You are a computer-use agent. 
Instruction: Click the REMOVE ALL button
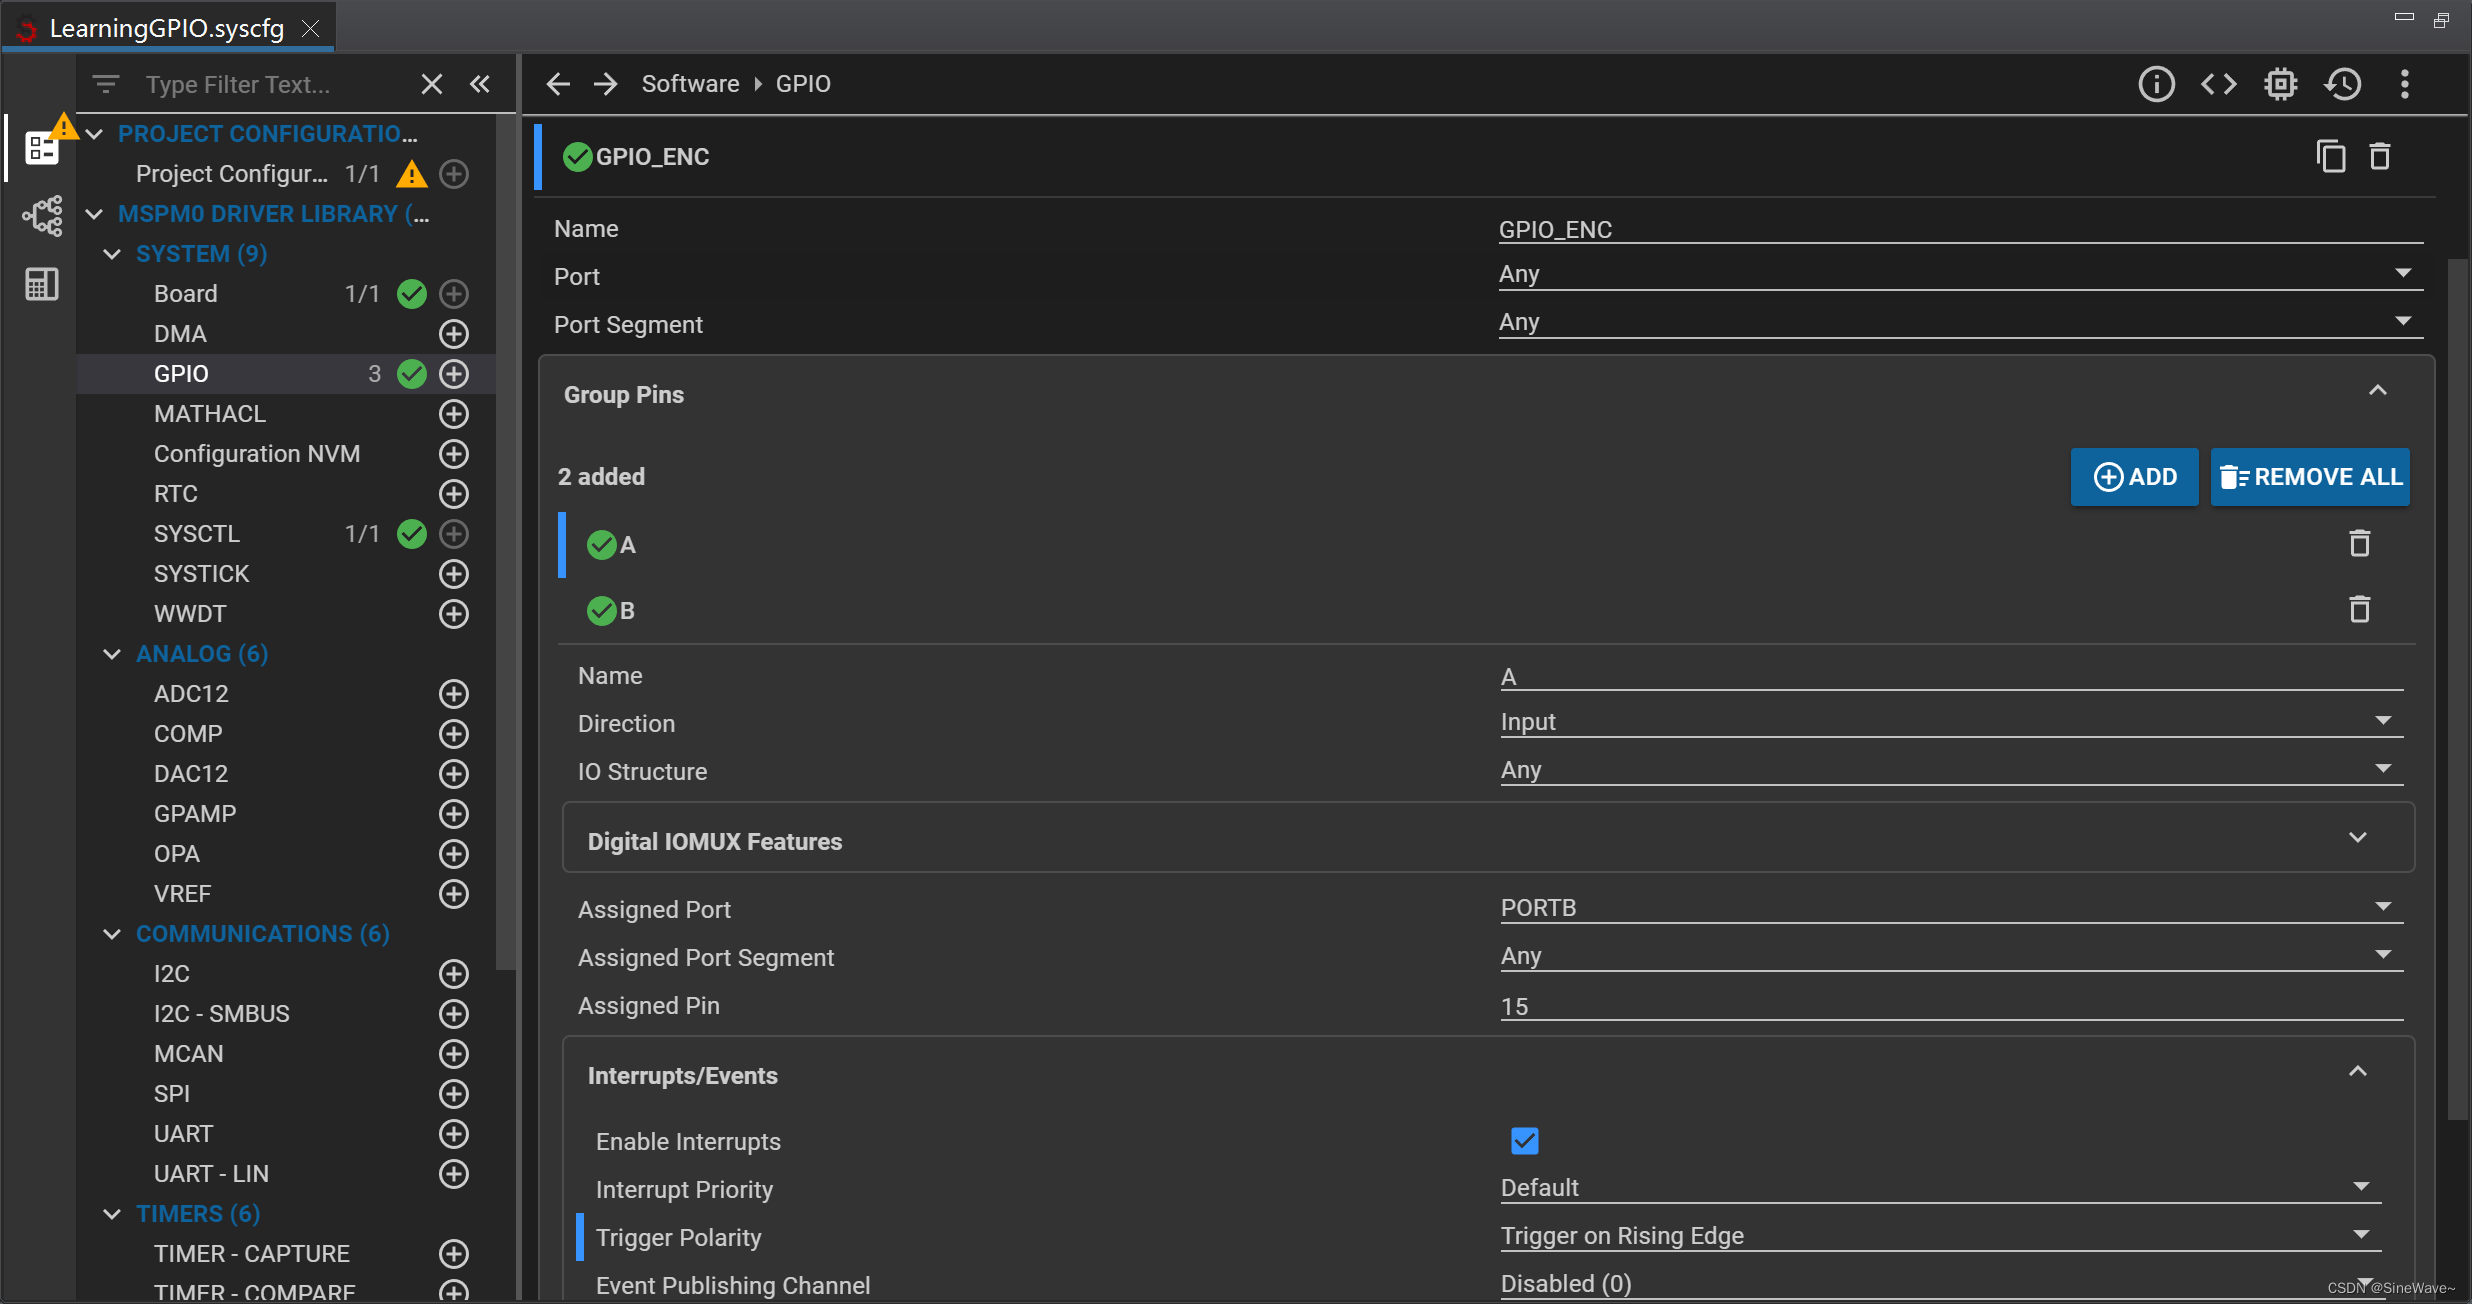click(2310, 477)
